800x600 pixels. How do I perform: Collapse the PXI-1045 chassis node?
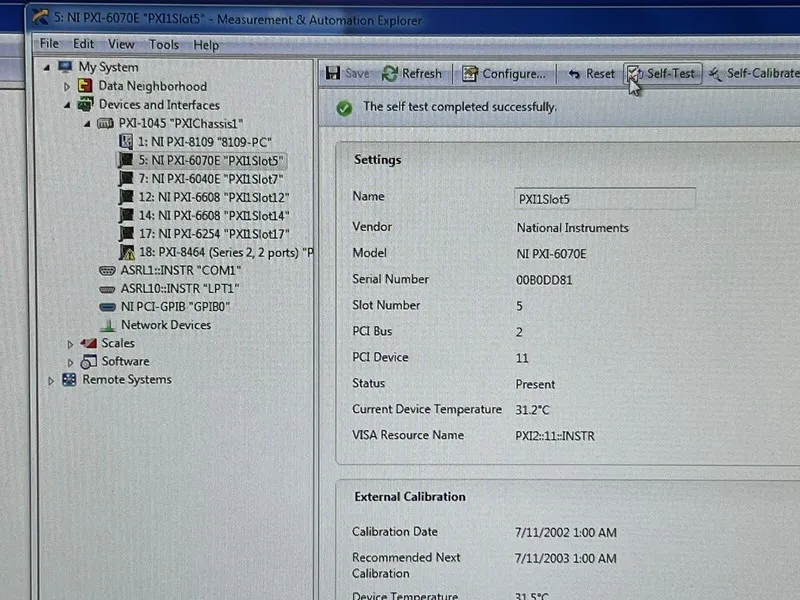coord(87,123)
